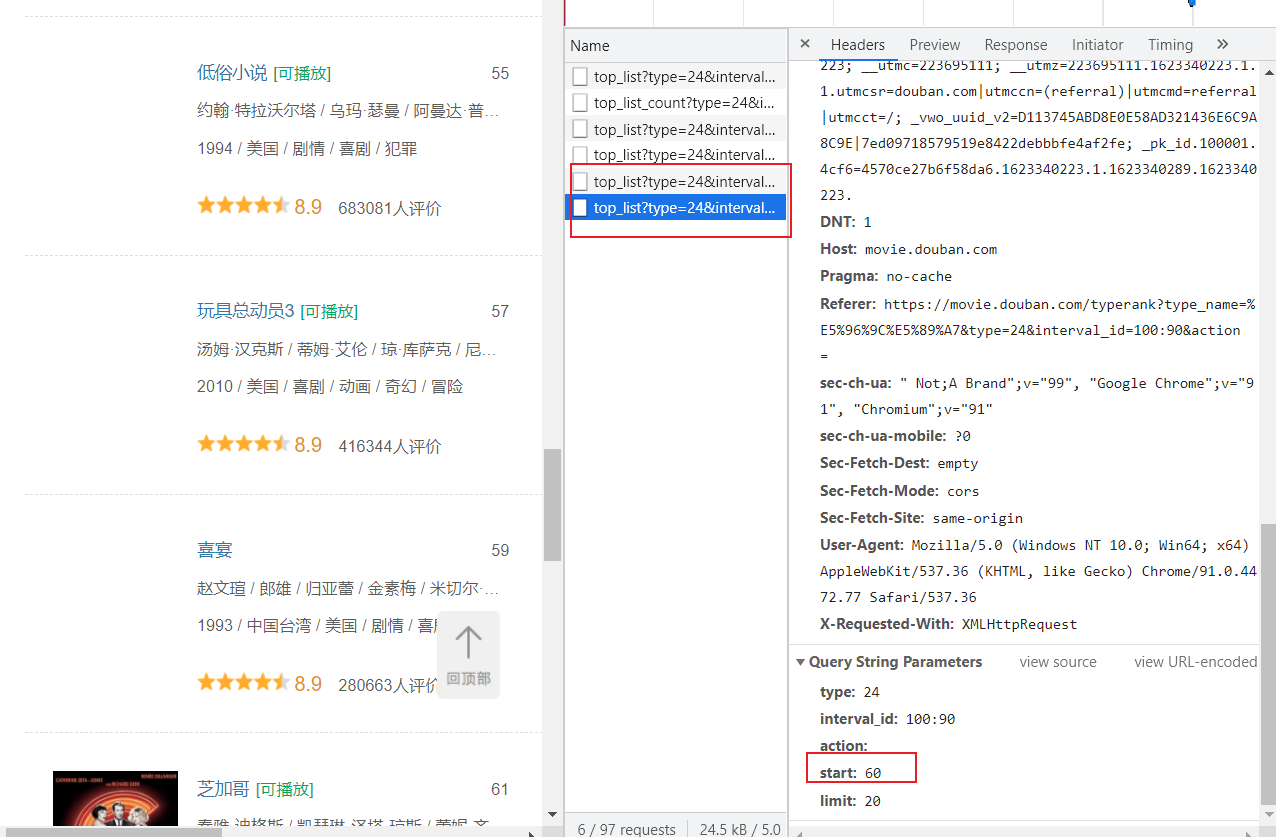
Task: Click the Sec-Fetch-Site same-origin value
Action: click(x=977, y=518)
